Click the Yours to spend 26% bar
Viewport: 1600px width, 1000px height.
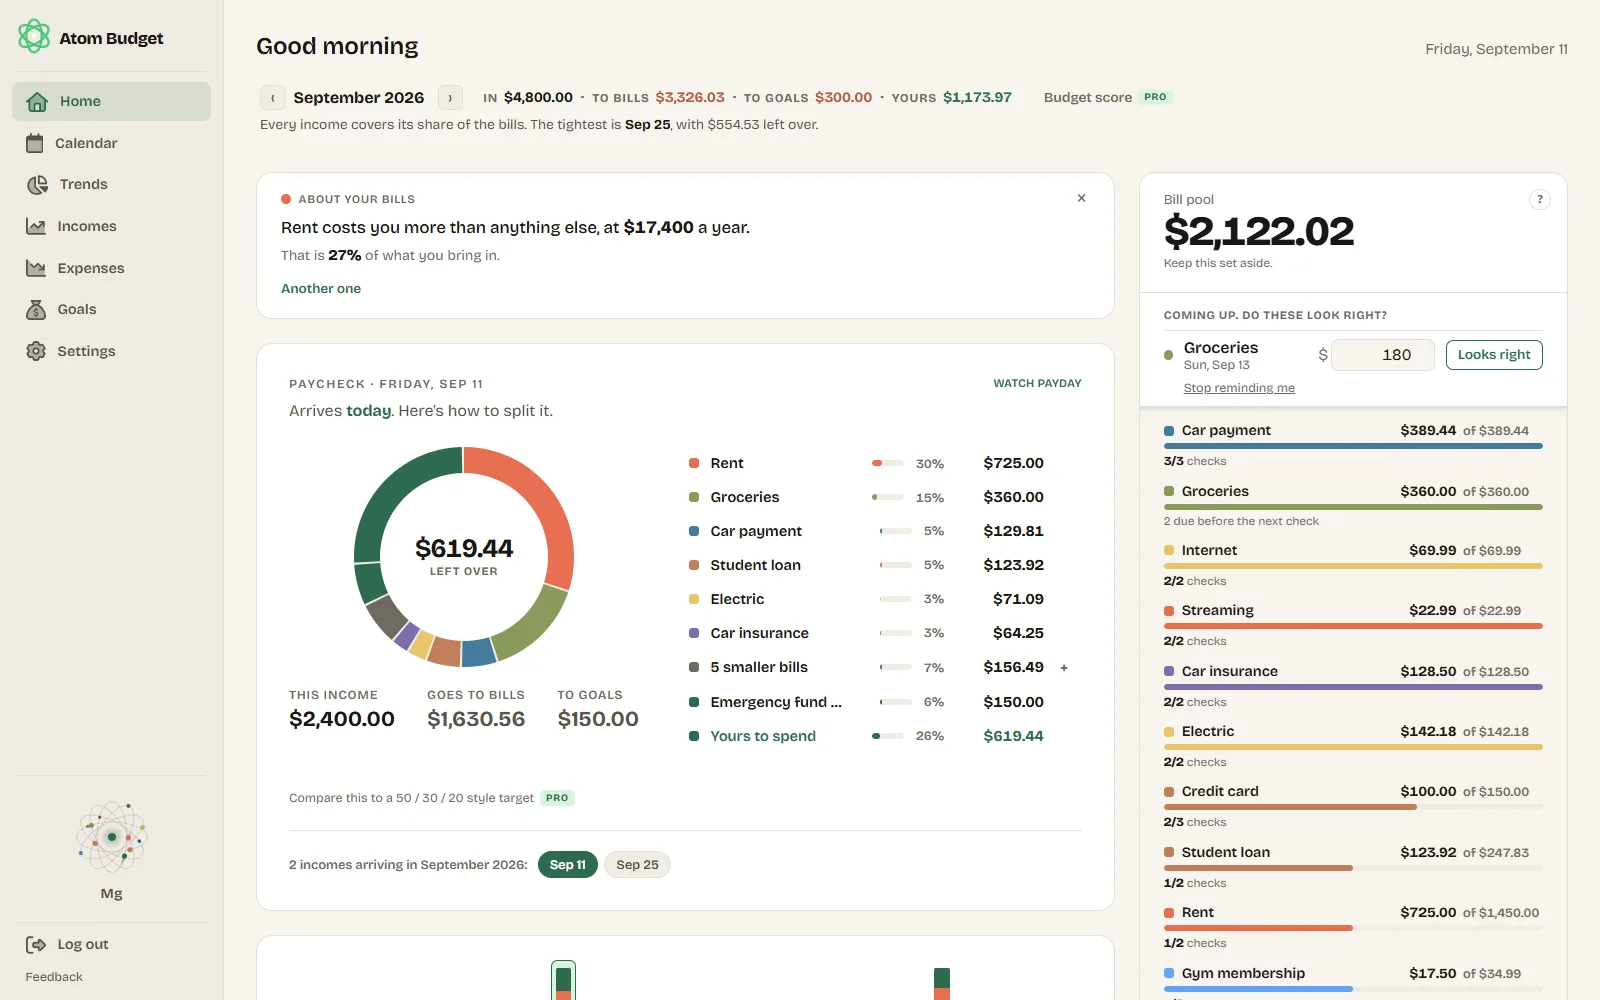click(888, 736)
